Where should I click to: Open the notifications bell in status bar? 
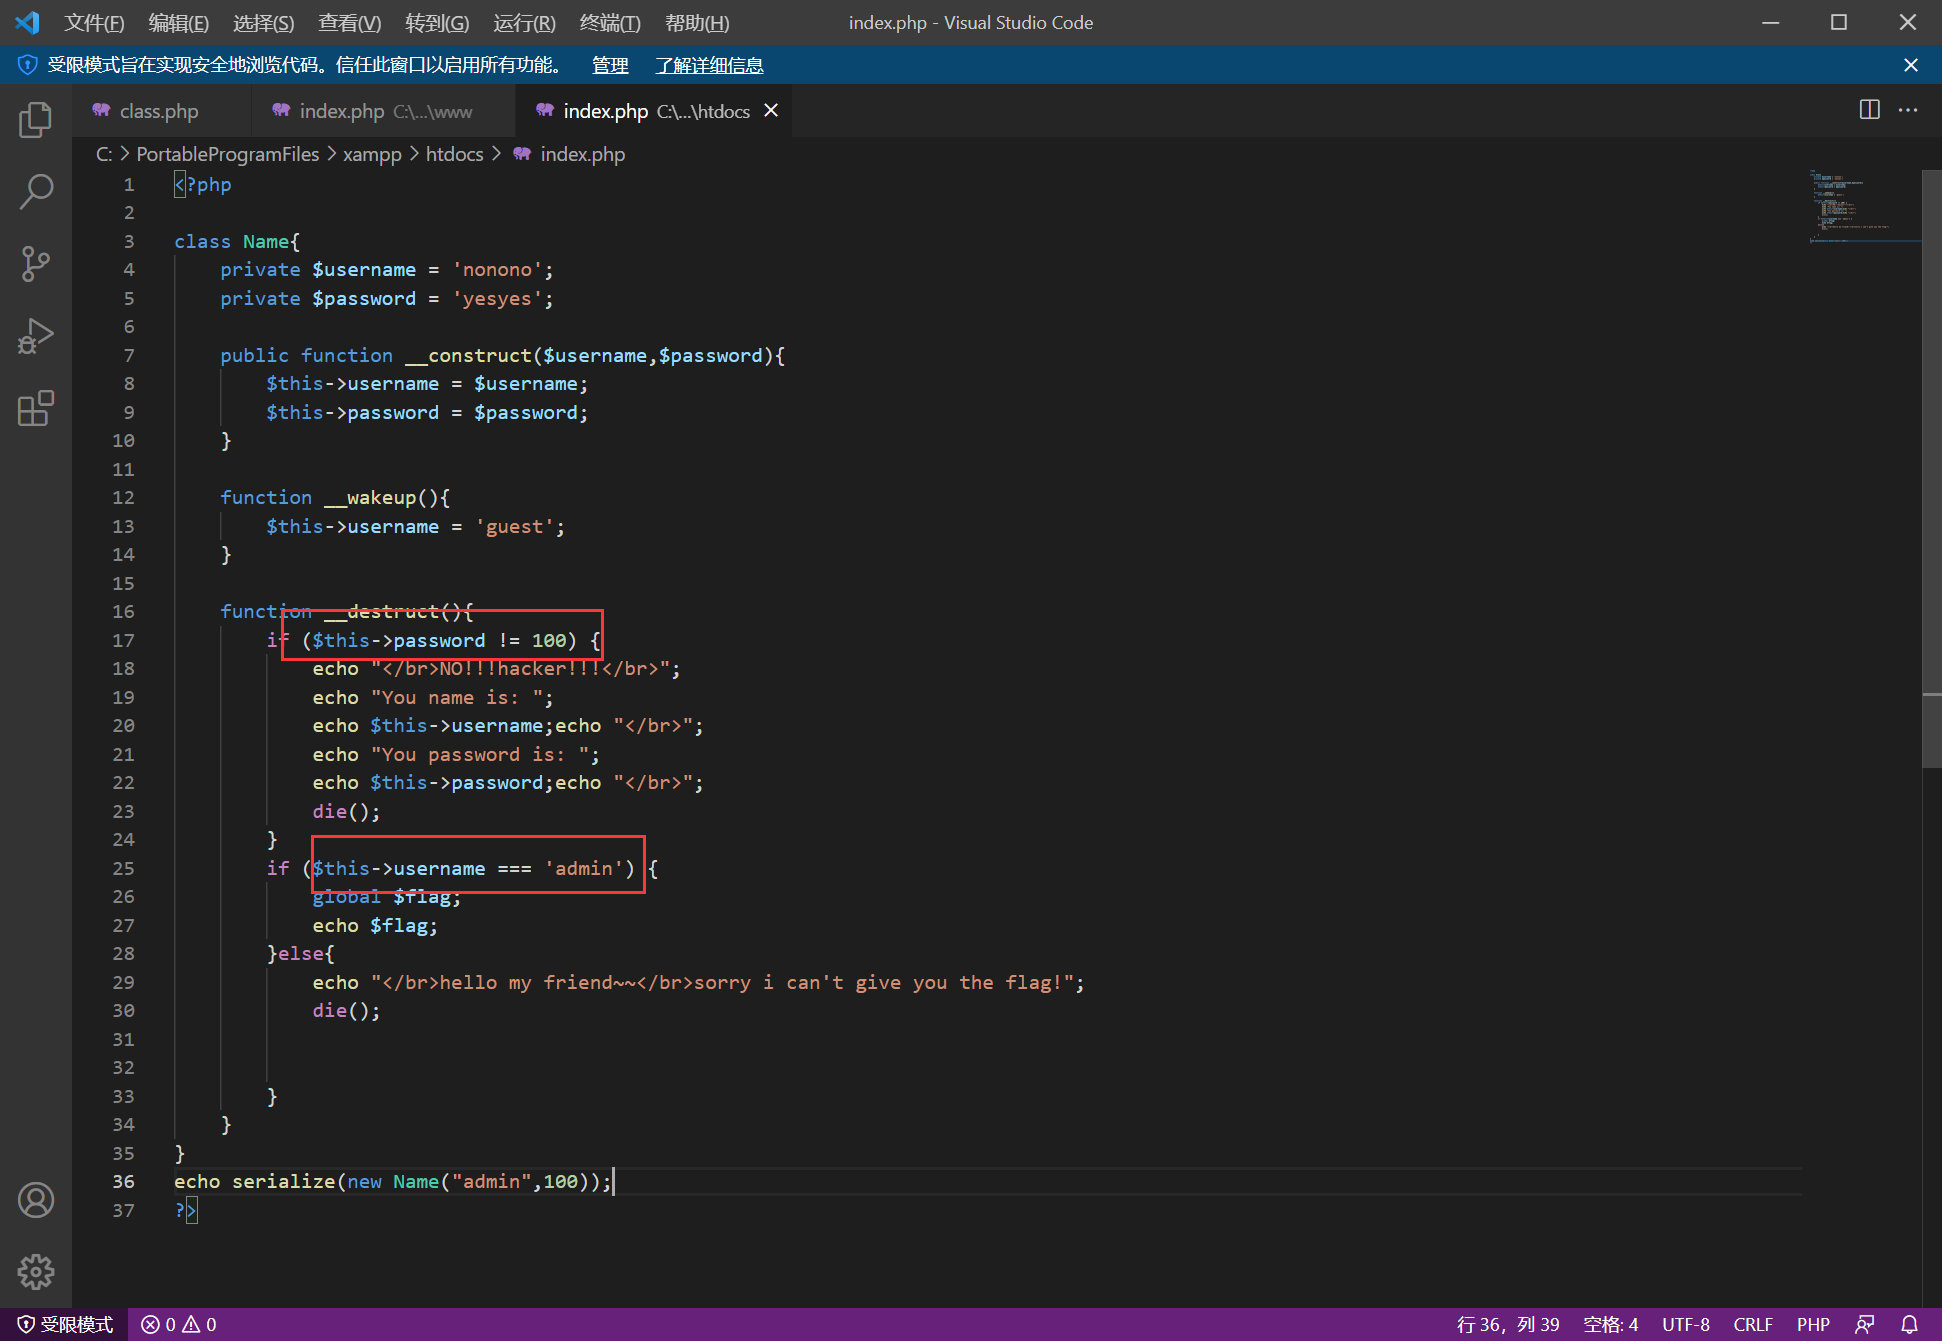tap(1909, 1324)
